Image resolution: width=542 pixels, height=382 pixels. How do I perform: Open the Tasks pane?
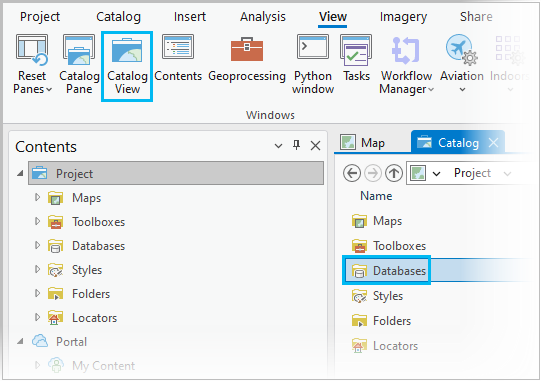tap(356, 58)
